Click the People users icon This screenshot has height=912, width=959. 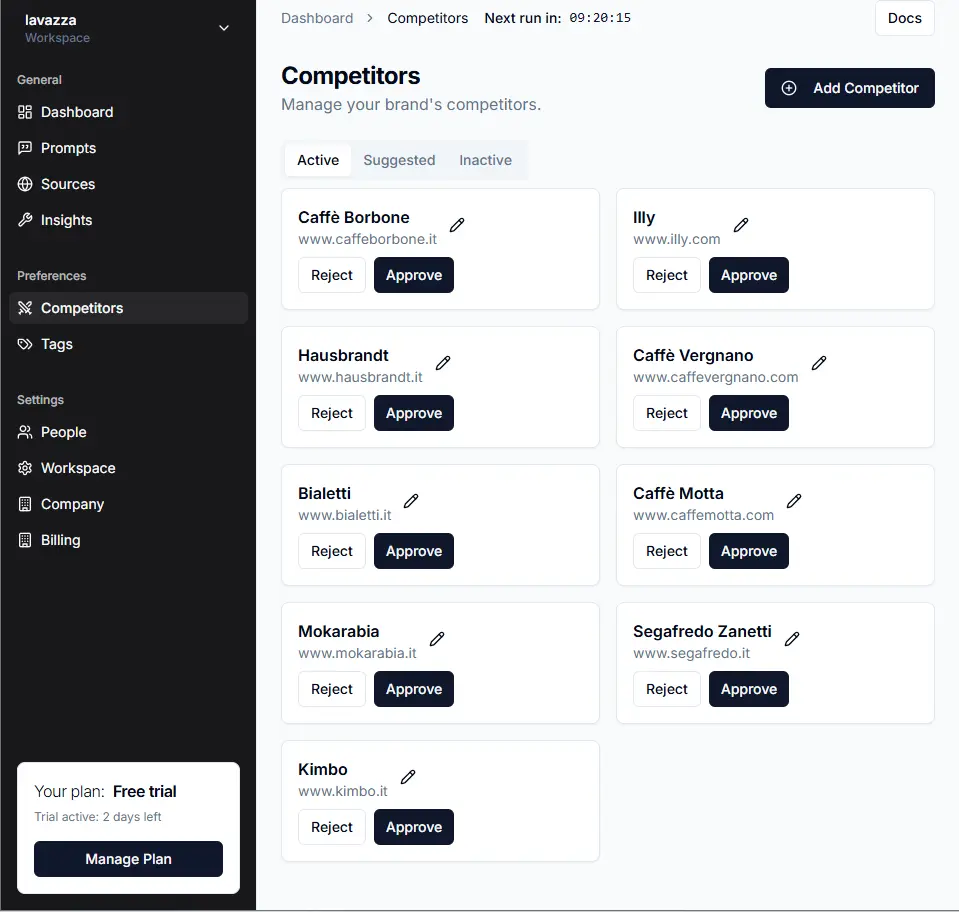pos(24,432)
